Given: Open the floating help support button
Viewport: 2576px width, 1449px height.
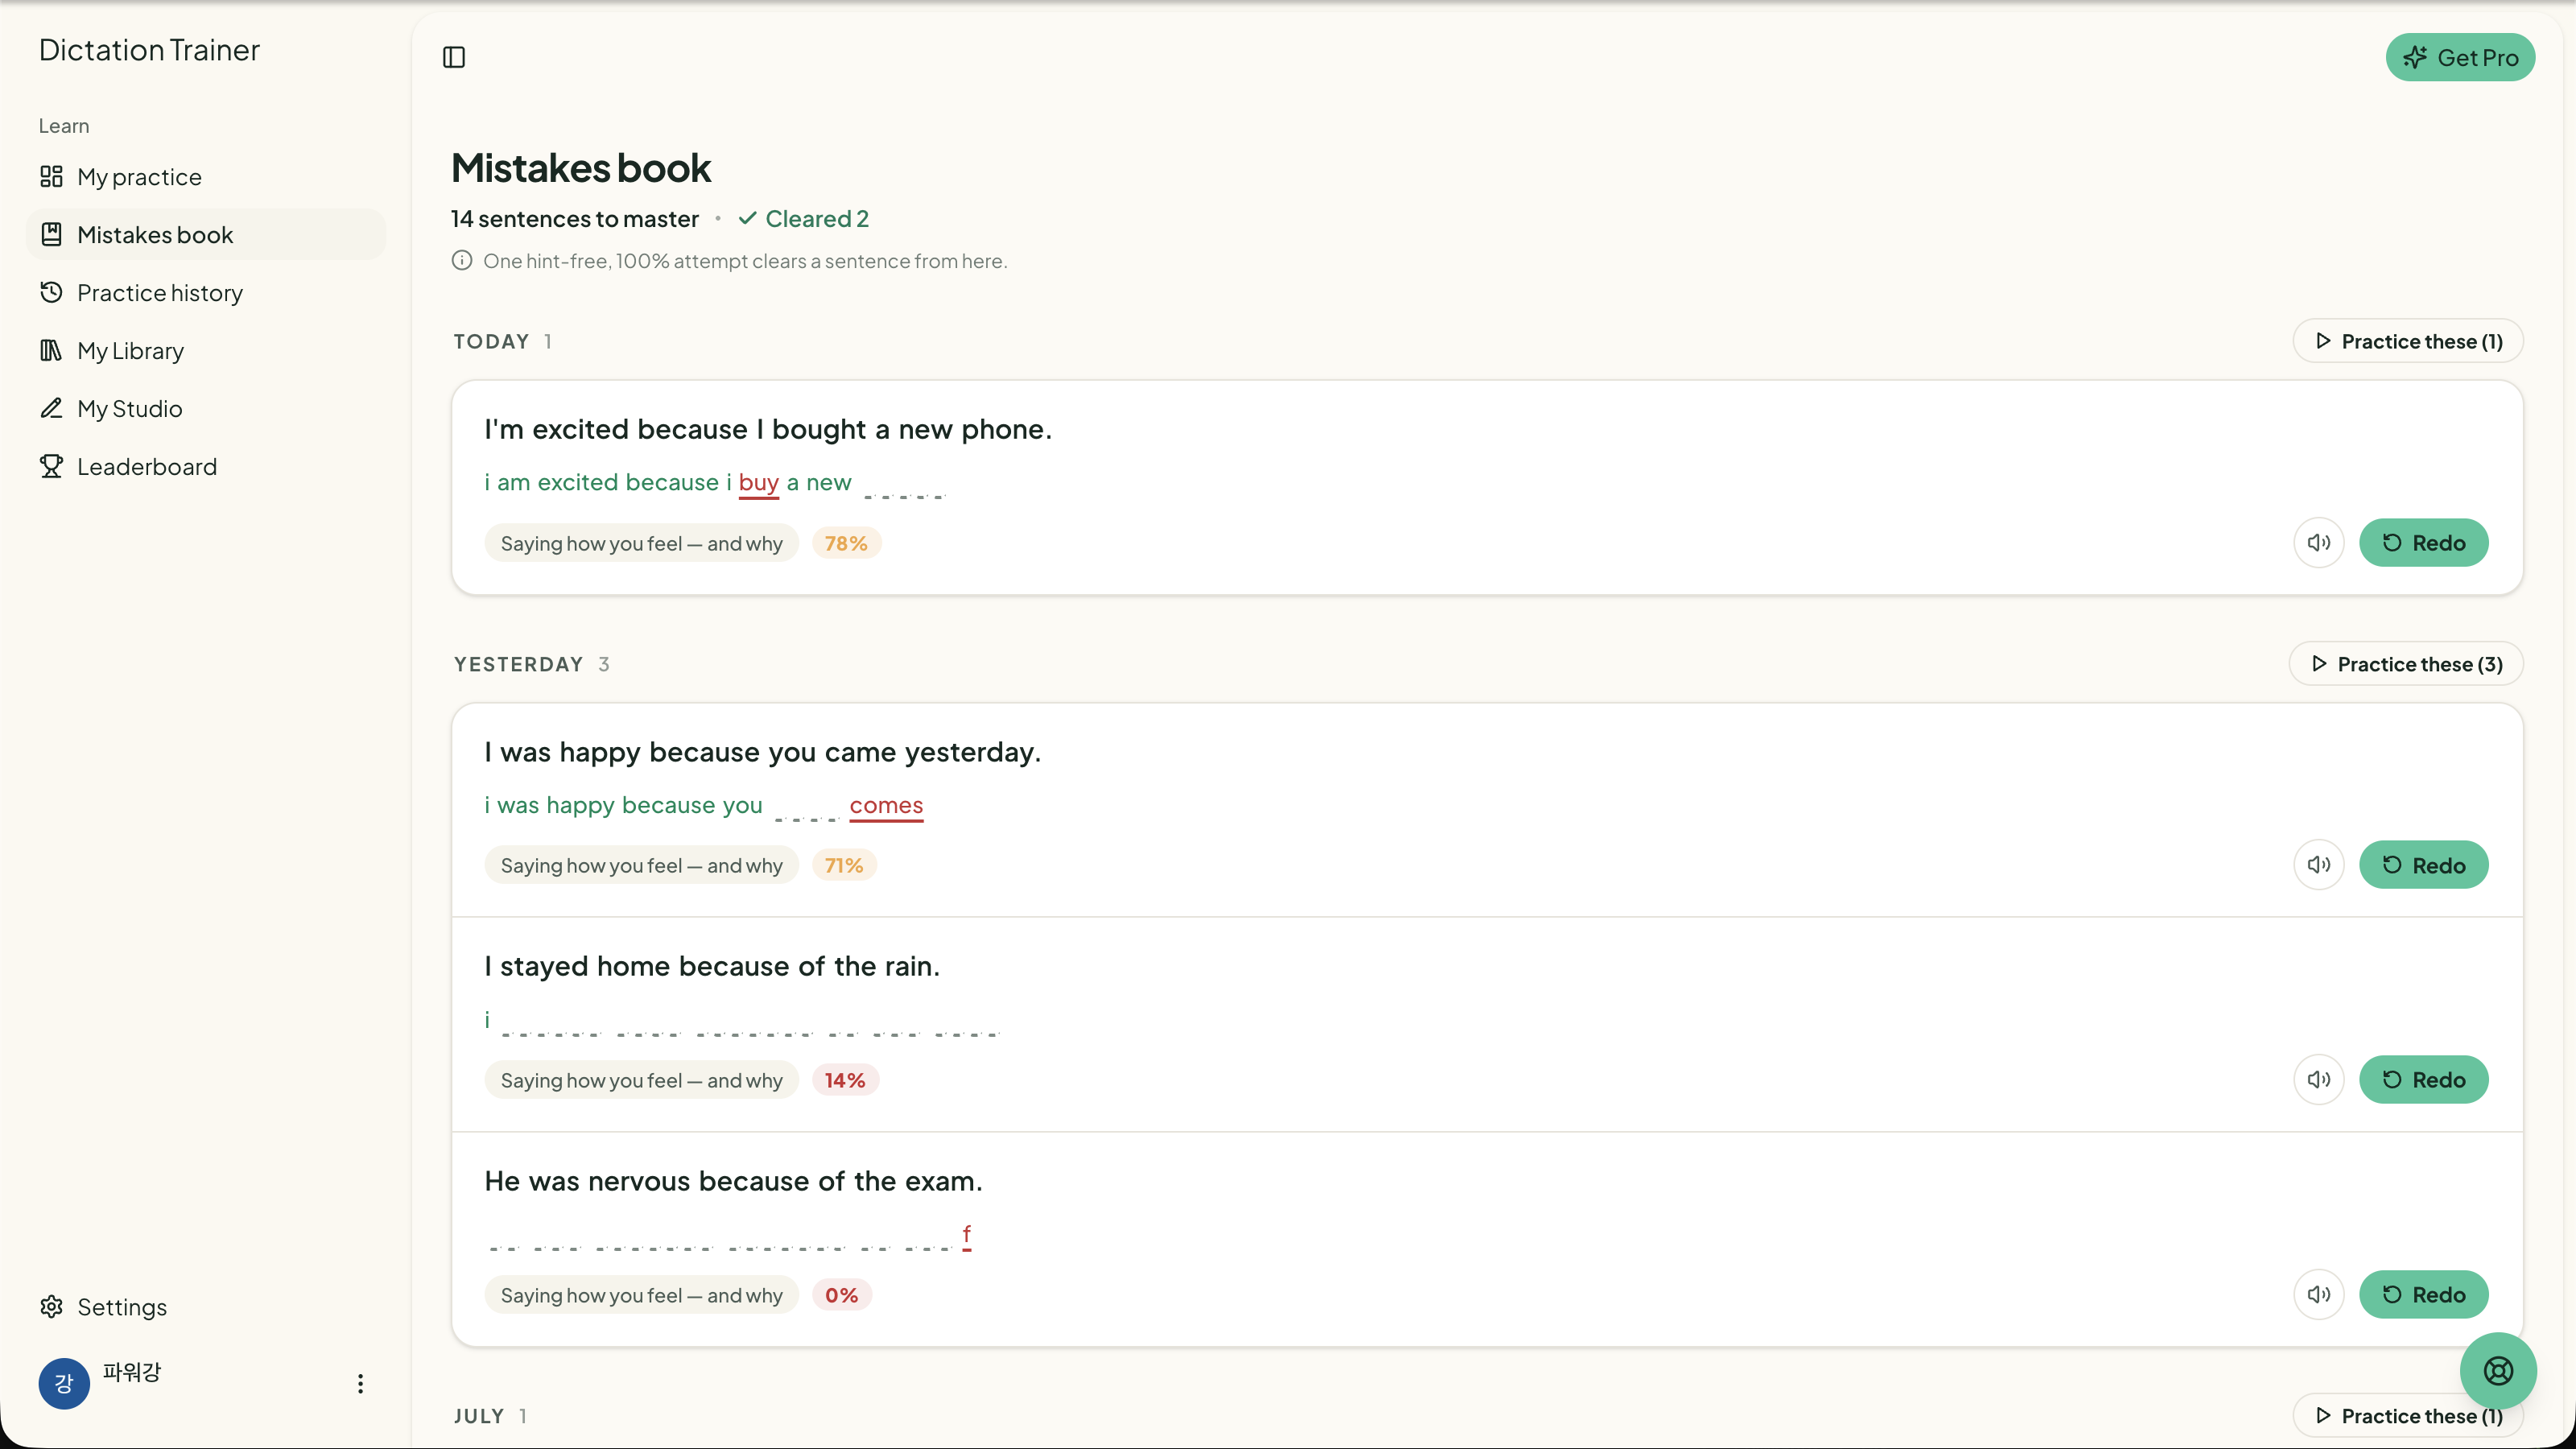Looking at the screenshot, I should [2498, 1371].
